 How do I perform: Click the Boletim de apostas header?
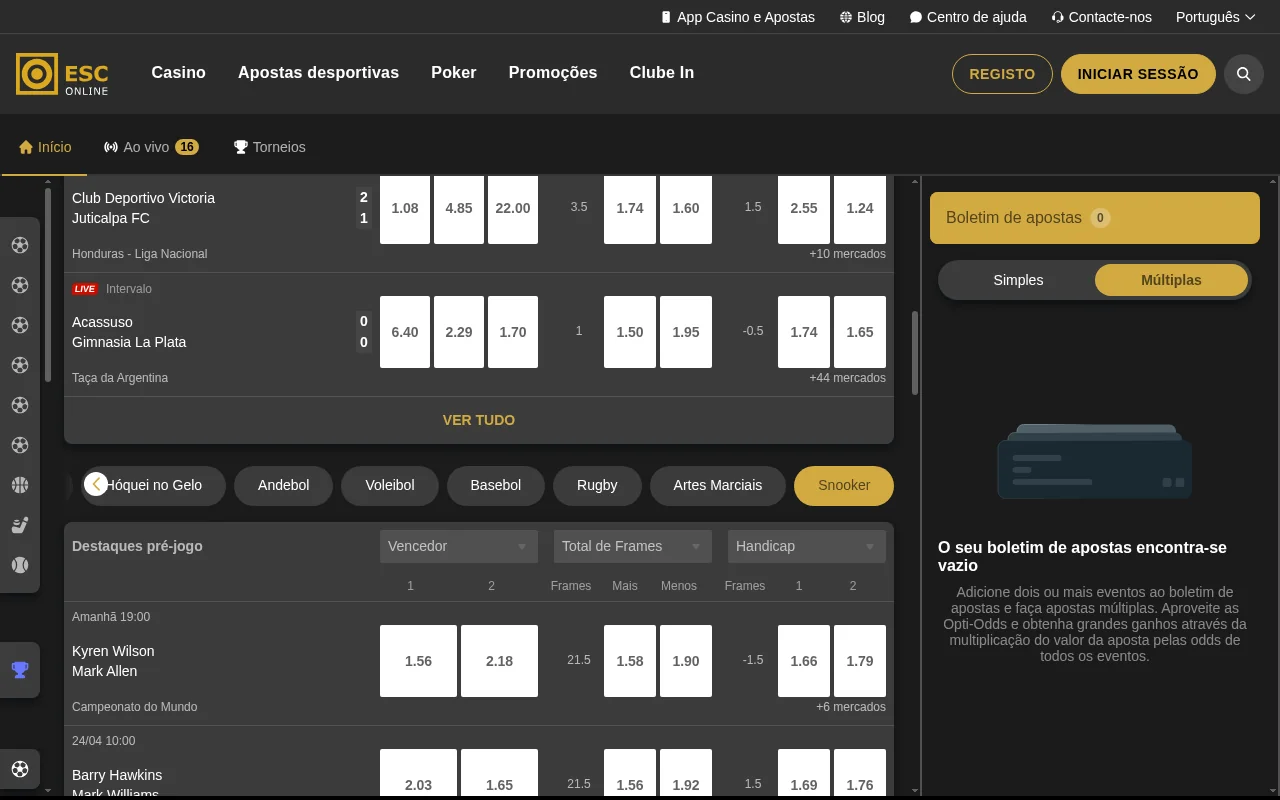tap(1095, 218)
